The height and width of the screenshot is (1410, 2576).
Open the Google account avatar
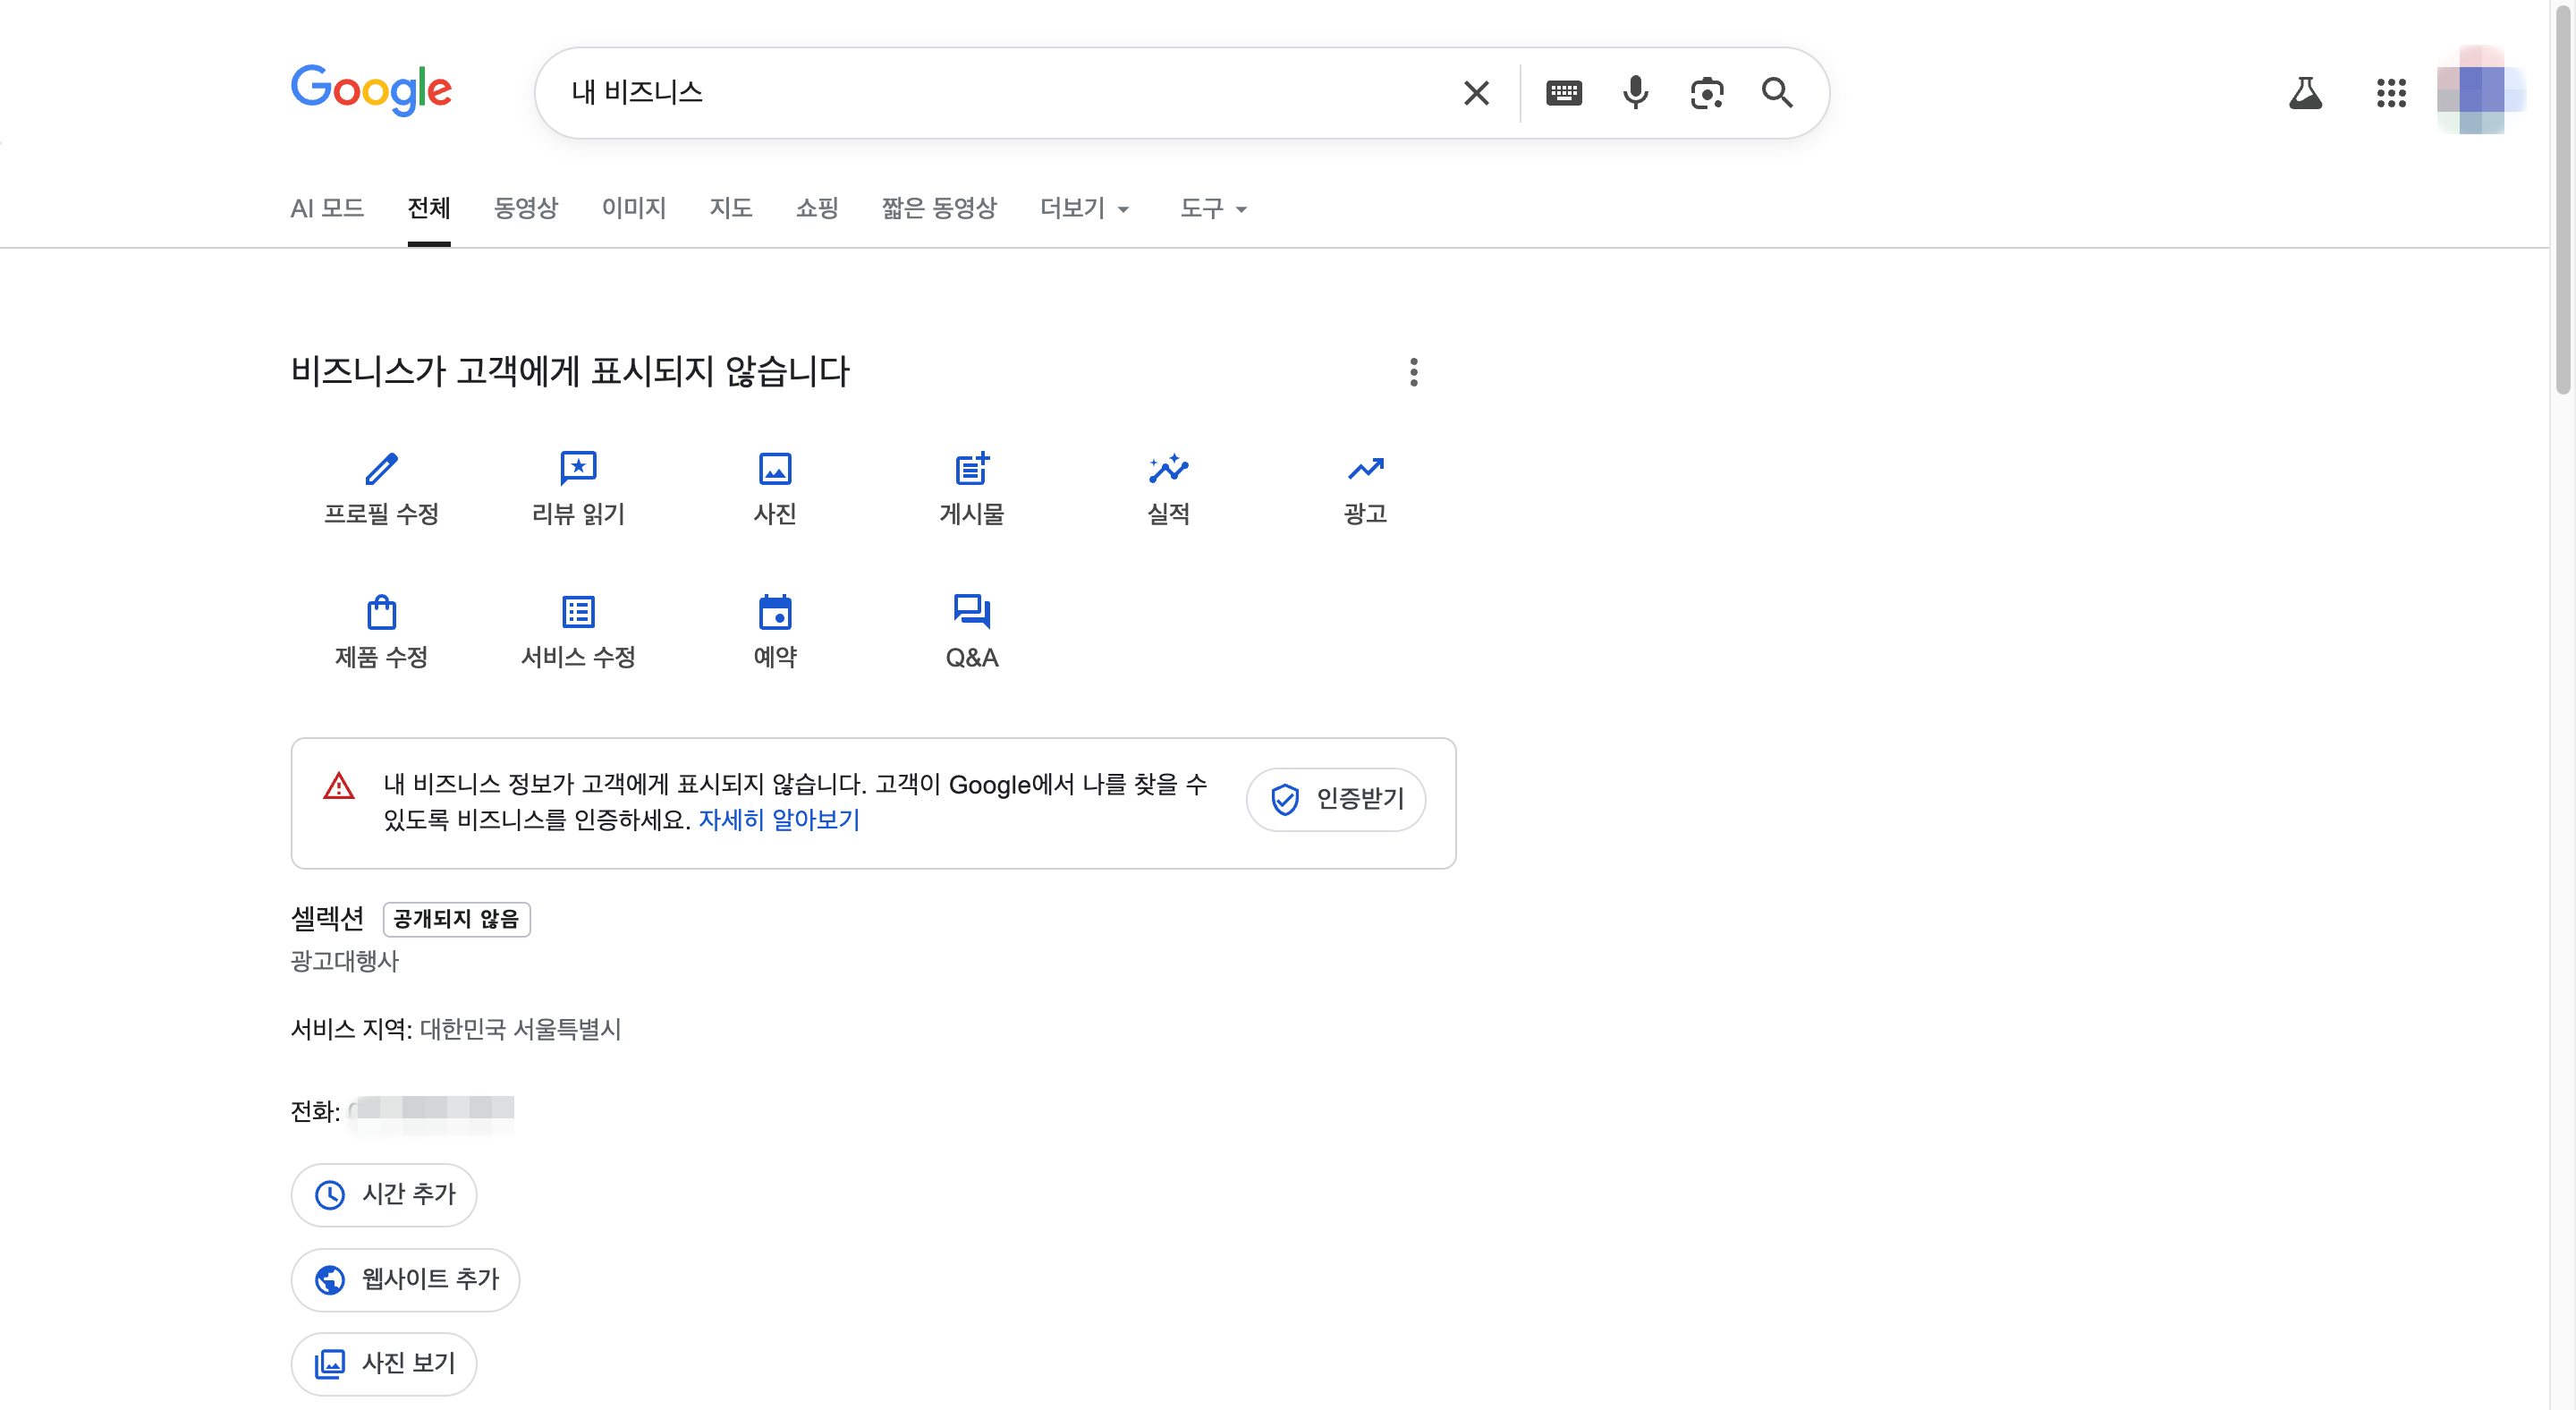[2479, 91]
